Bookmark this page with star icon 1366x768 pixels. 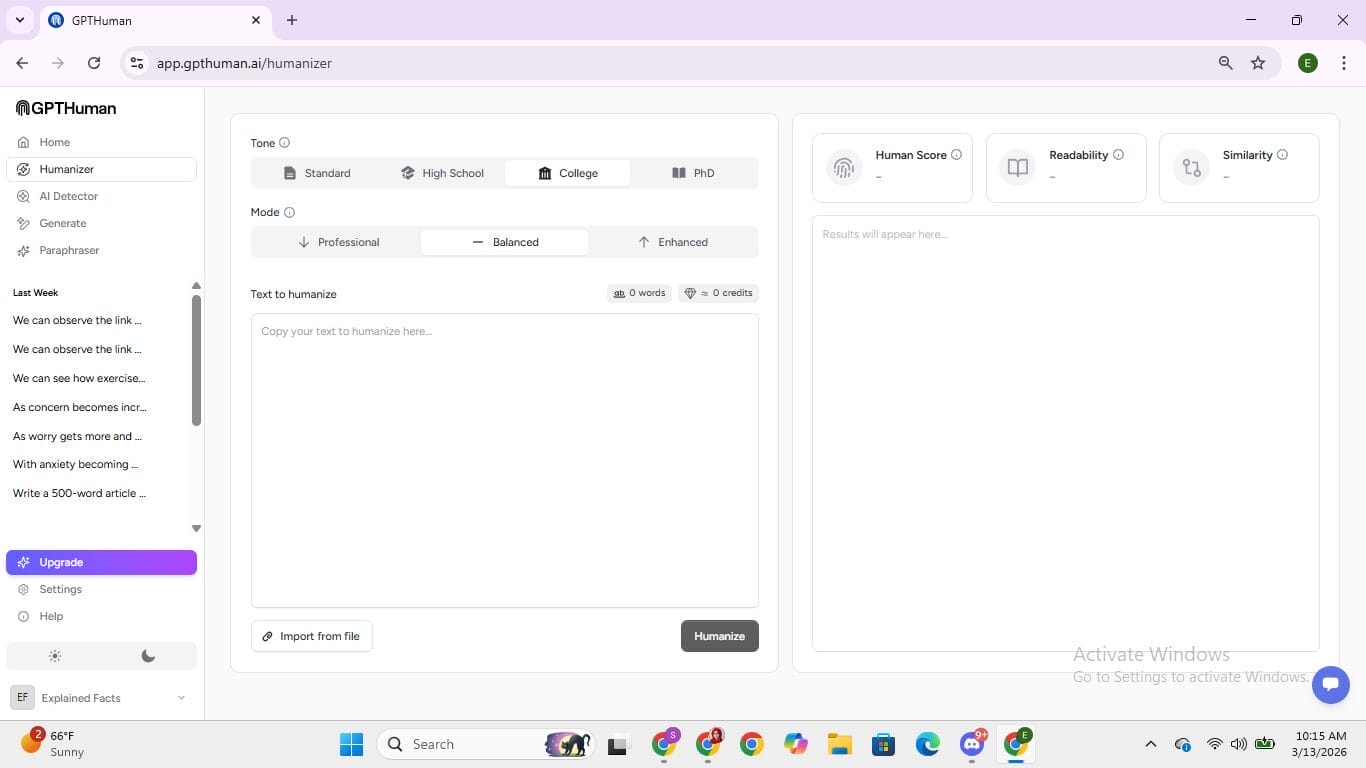pyautogui.click(x=1258, y=63)
